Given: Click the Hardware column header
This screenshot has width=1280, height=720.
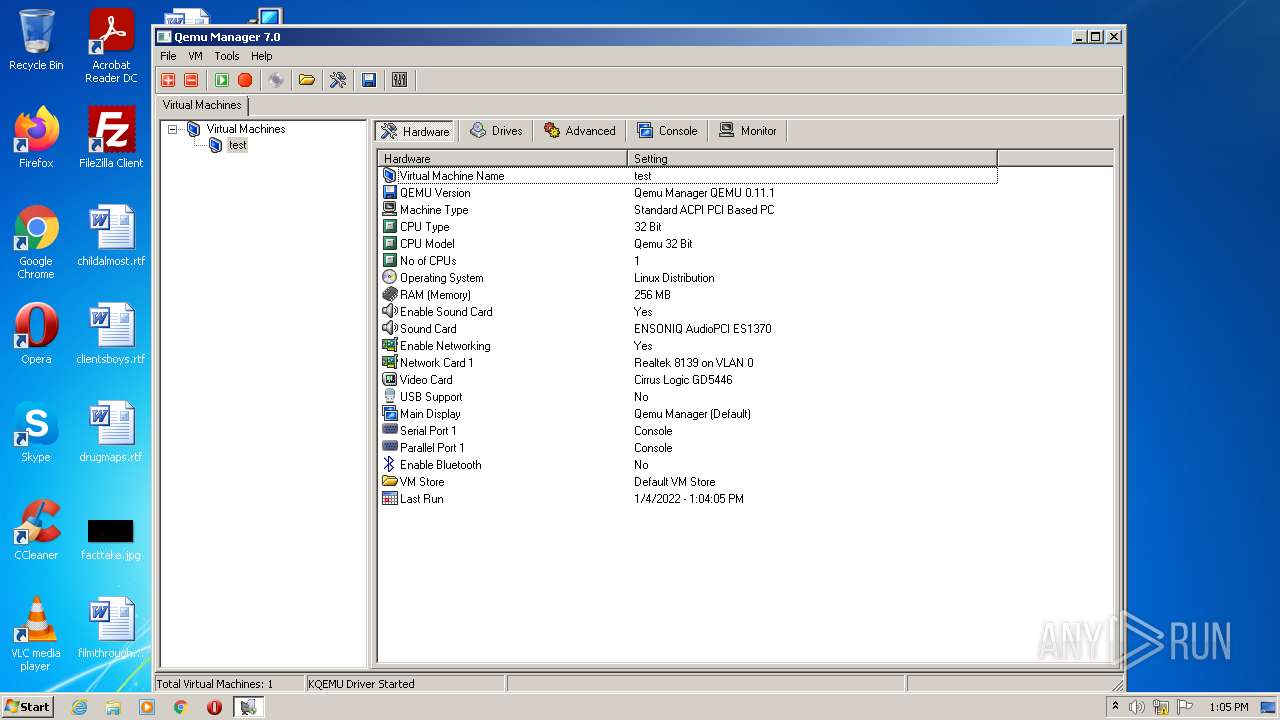Looking at the screenshot, I should [x=502, y=158].
